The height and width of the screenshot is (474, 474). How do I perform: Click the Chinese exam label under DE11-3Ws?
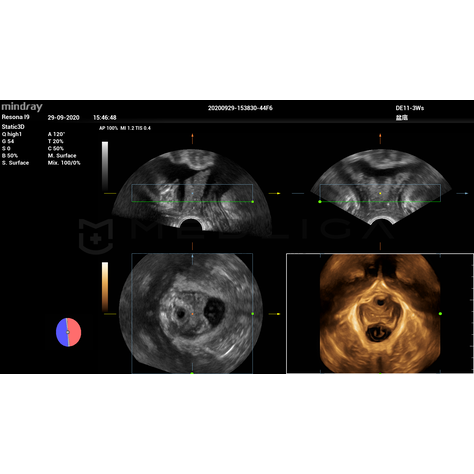tap(402, 117)
